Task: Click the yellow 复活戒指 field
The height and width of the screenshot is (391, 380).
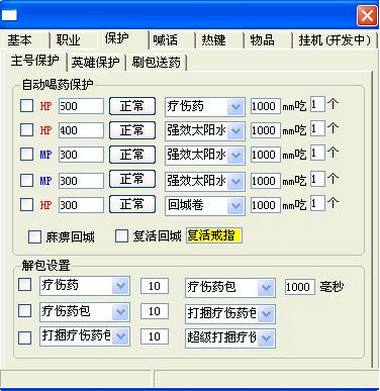Action: click(x=214, y=236)
